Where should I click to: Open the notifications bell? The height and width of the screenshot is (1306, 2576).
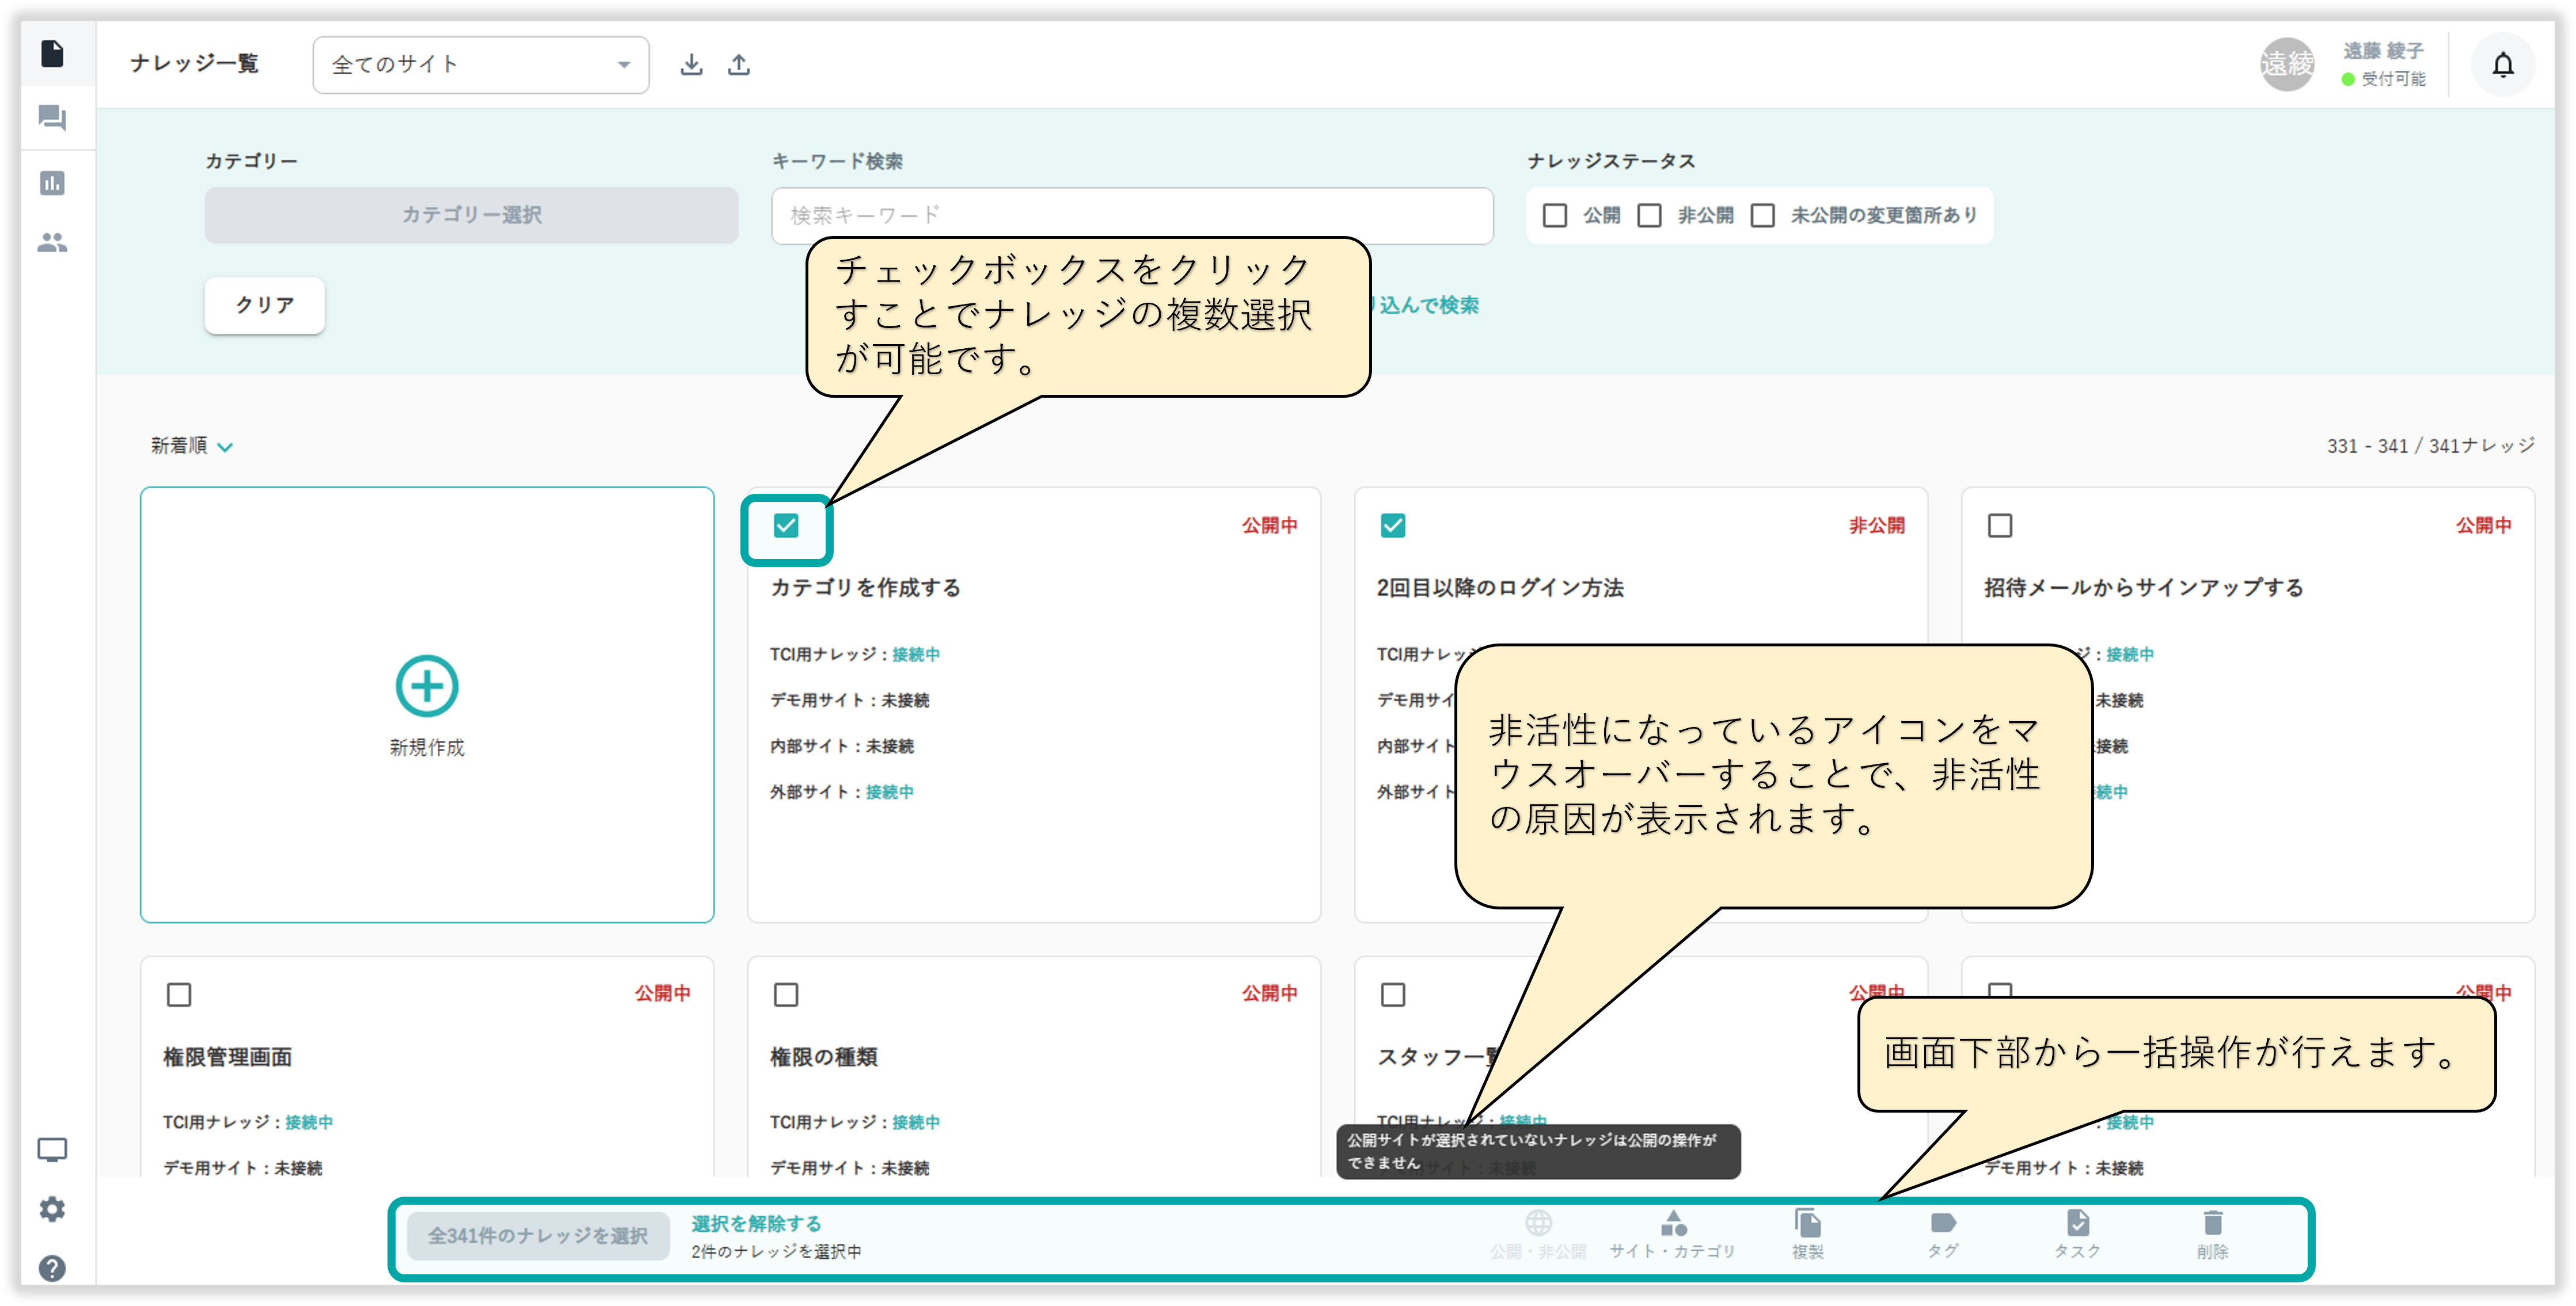tap(2502, 65)
